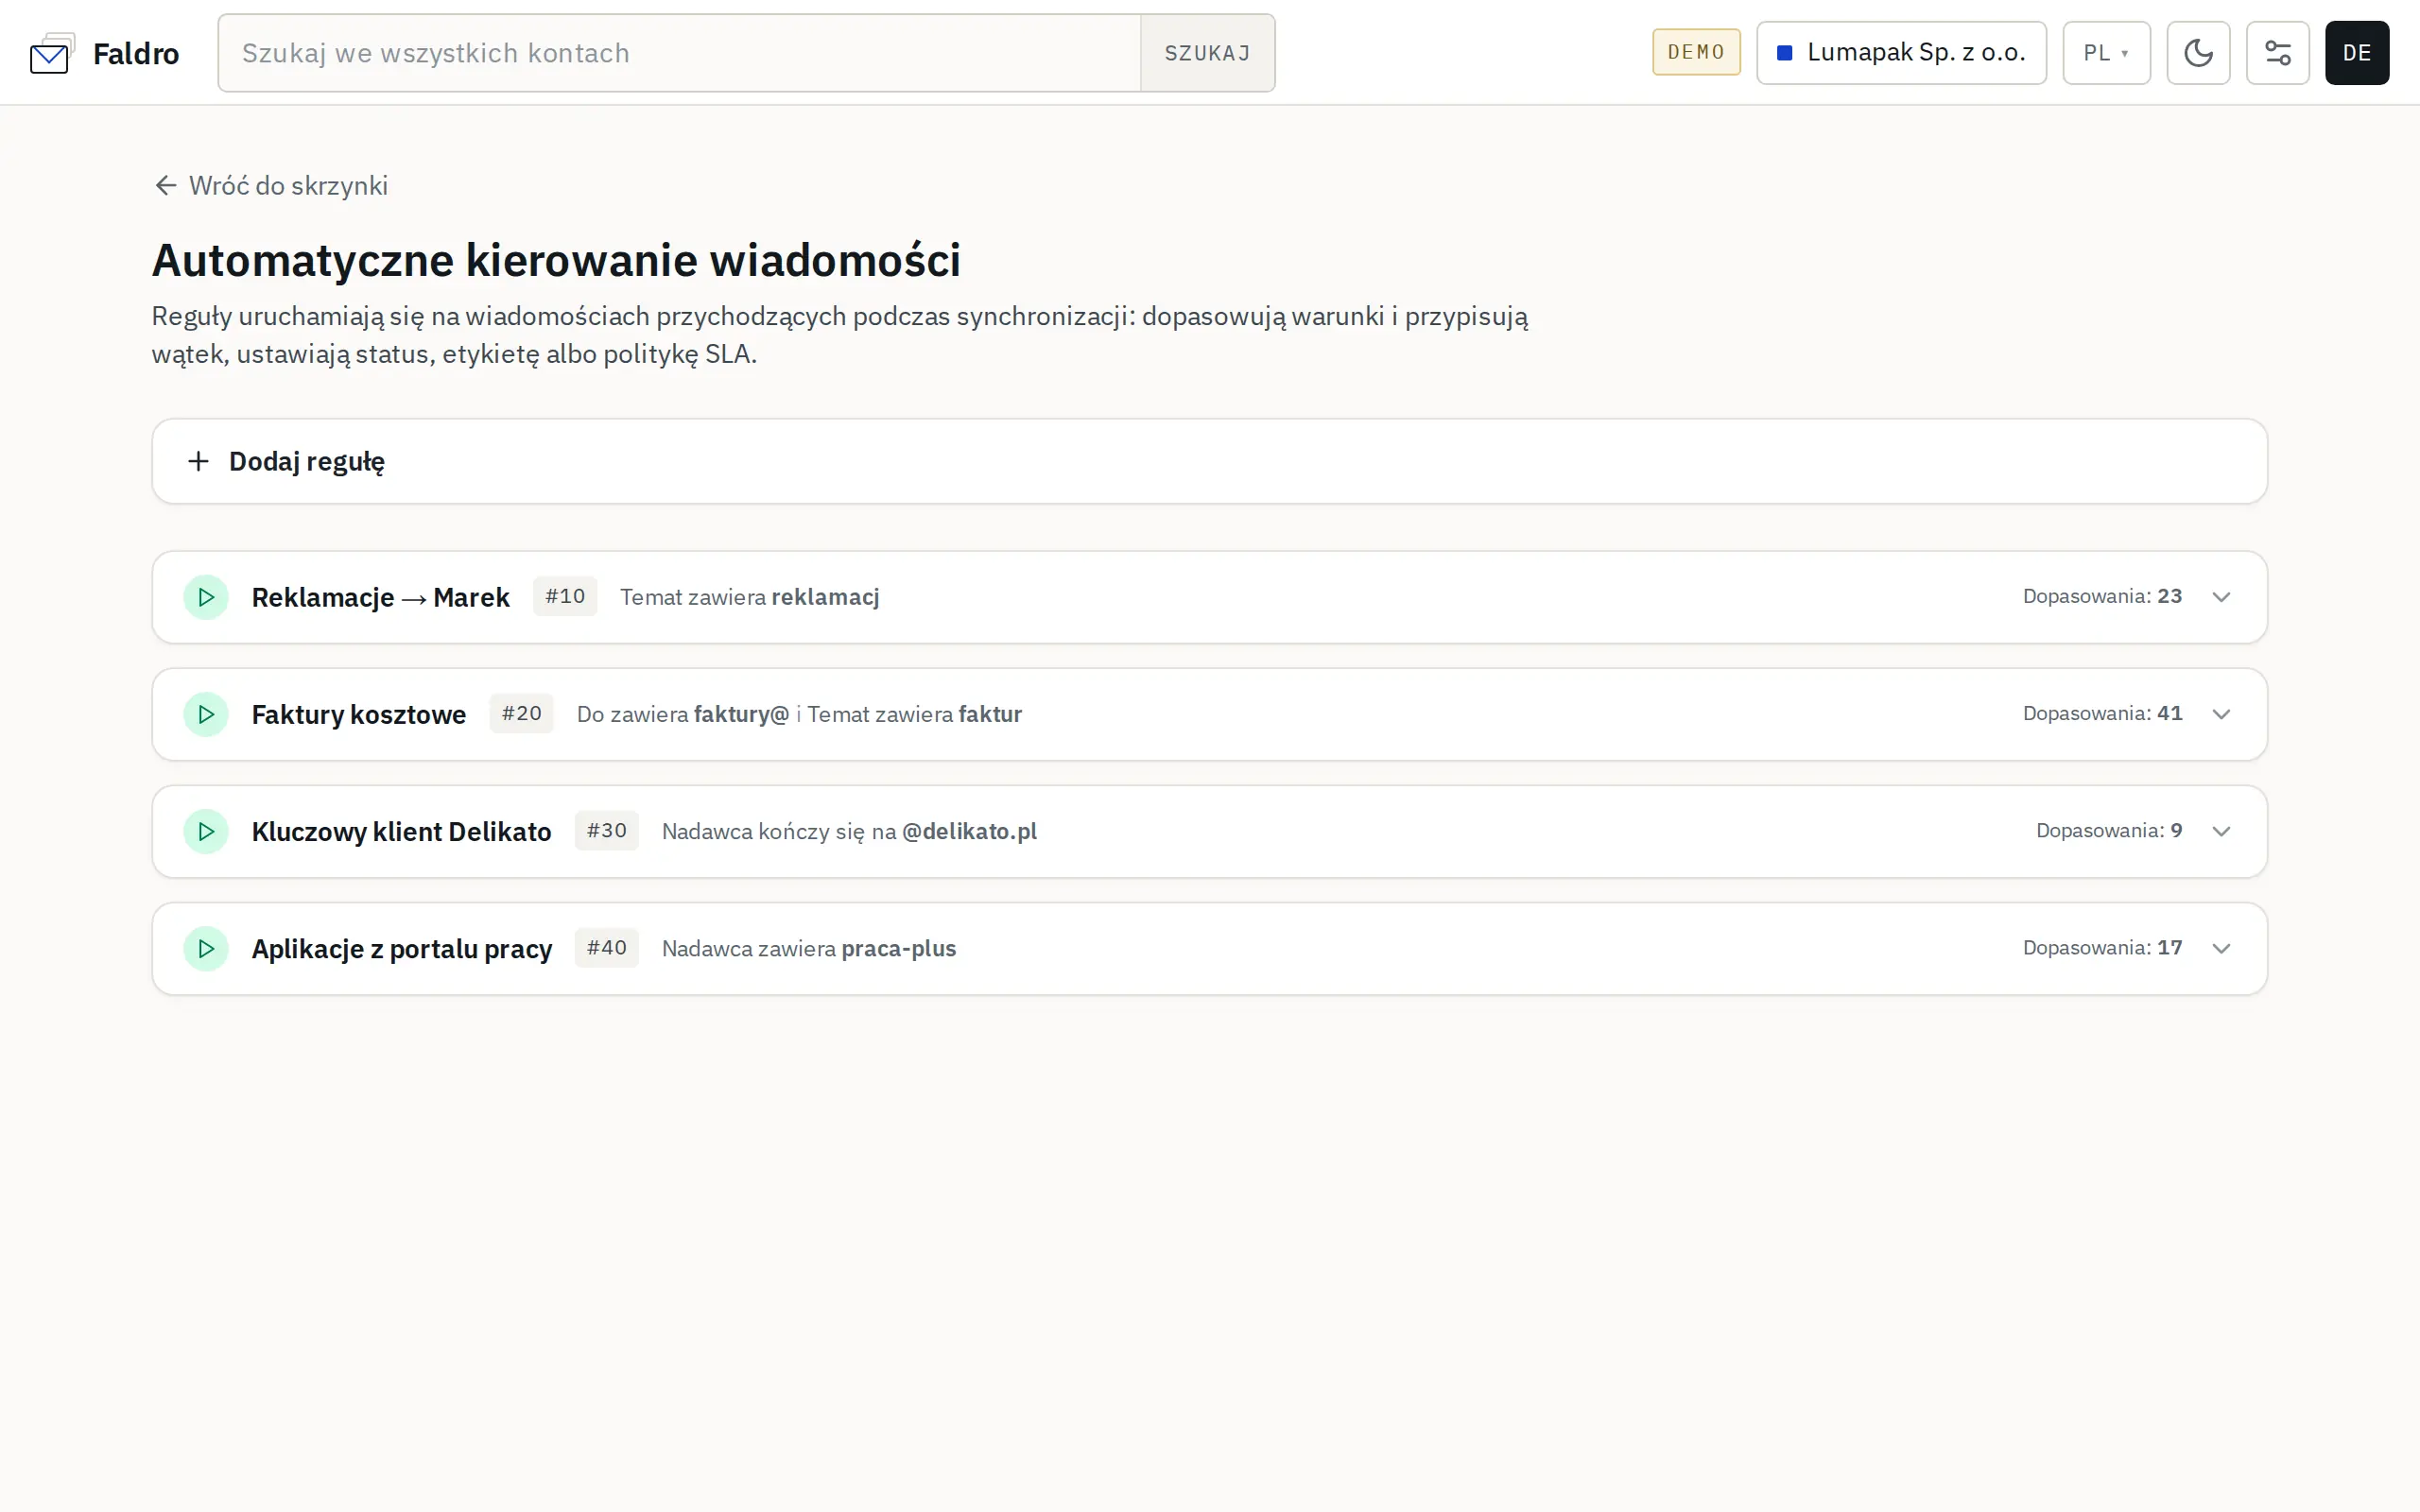
Task: Click Dopasowania: 23 count
Action: click(x=2102, y=596)
